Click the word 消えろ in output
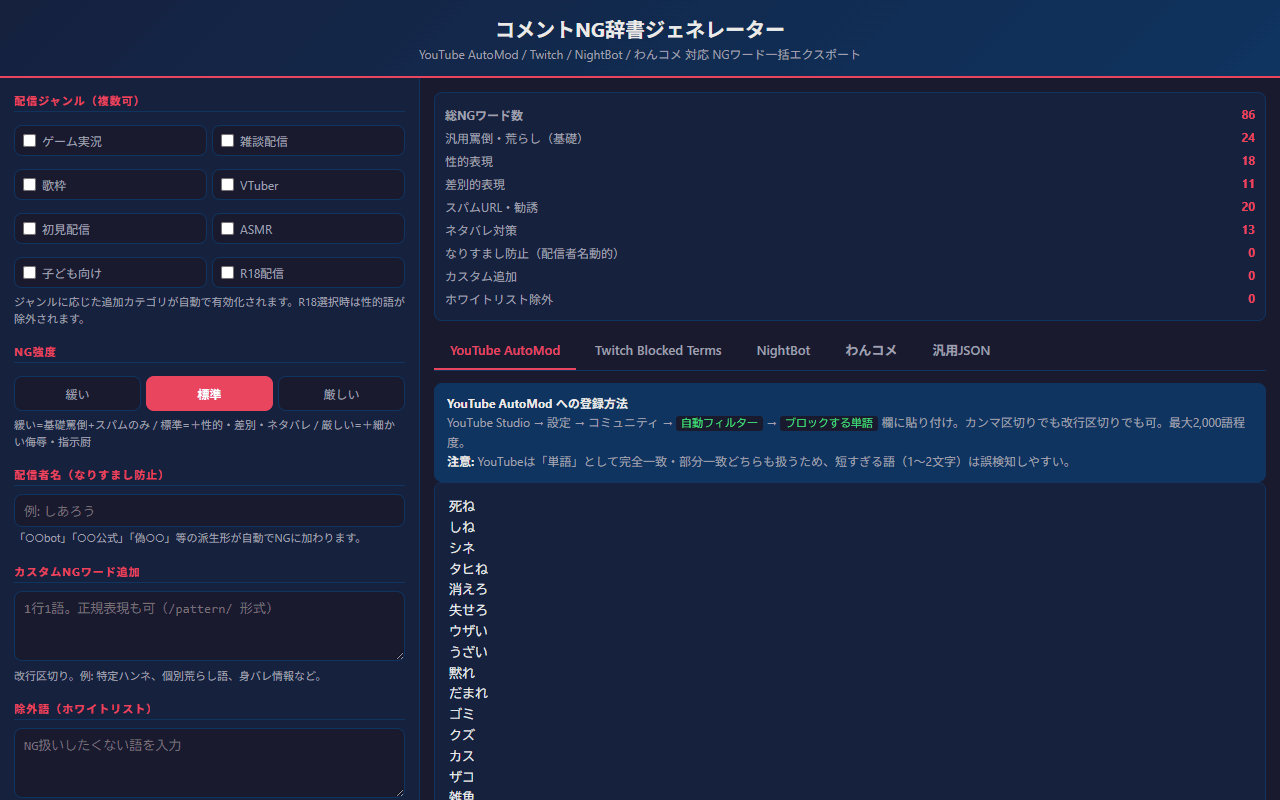This screenshot has height=800, width=1280. tap(468, 589)
